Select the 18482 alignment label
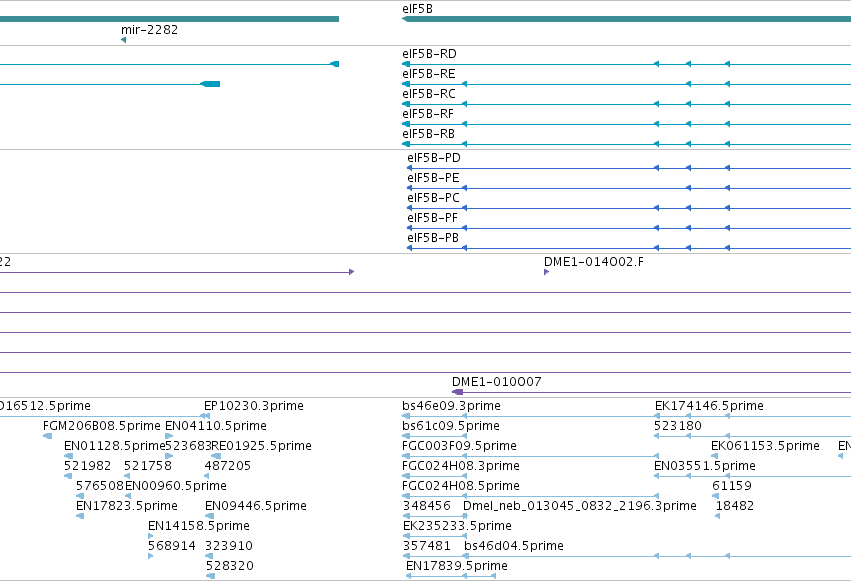The height and width of the screenshot is (581, 851). coord(735,506)
